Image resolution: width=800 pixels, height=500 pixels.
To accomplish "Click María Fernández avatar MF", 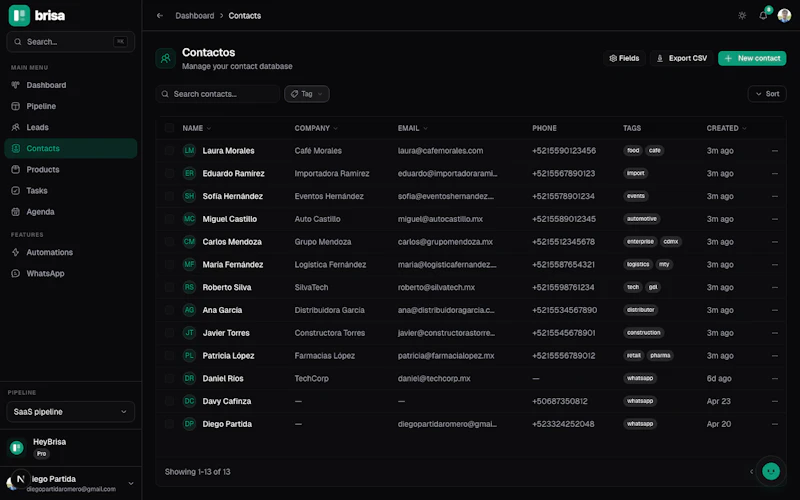I will click(189, 264).
